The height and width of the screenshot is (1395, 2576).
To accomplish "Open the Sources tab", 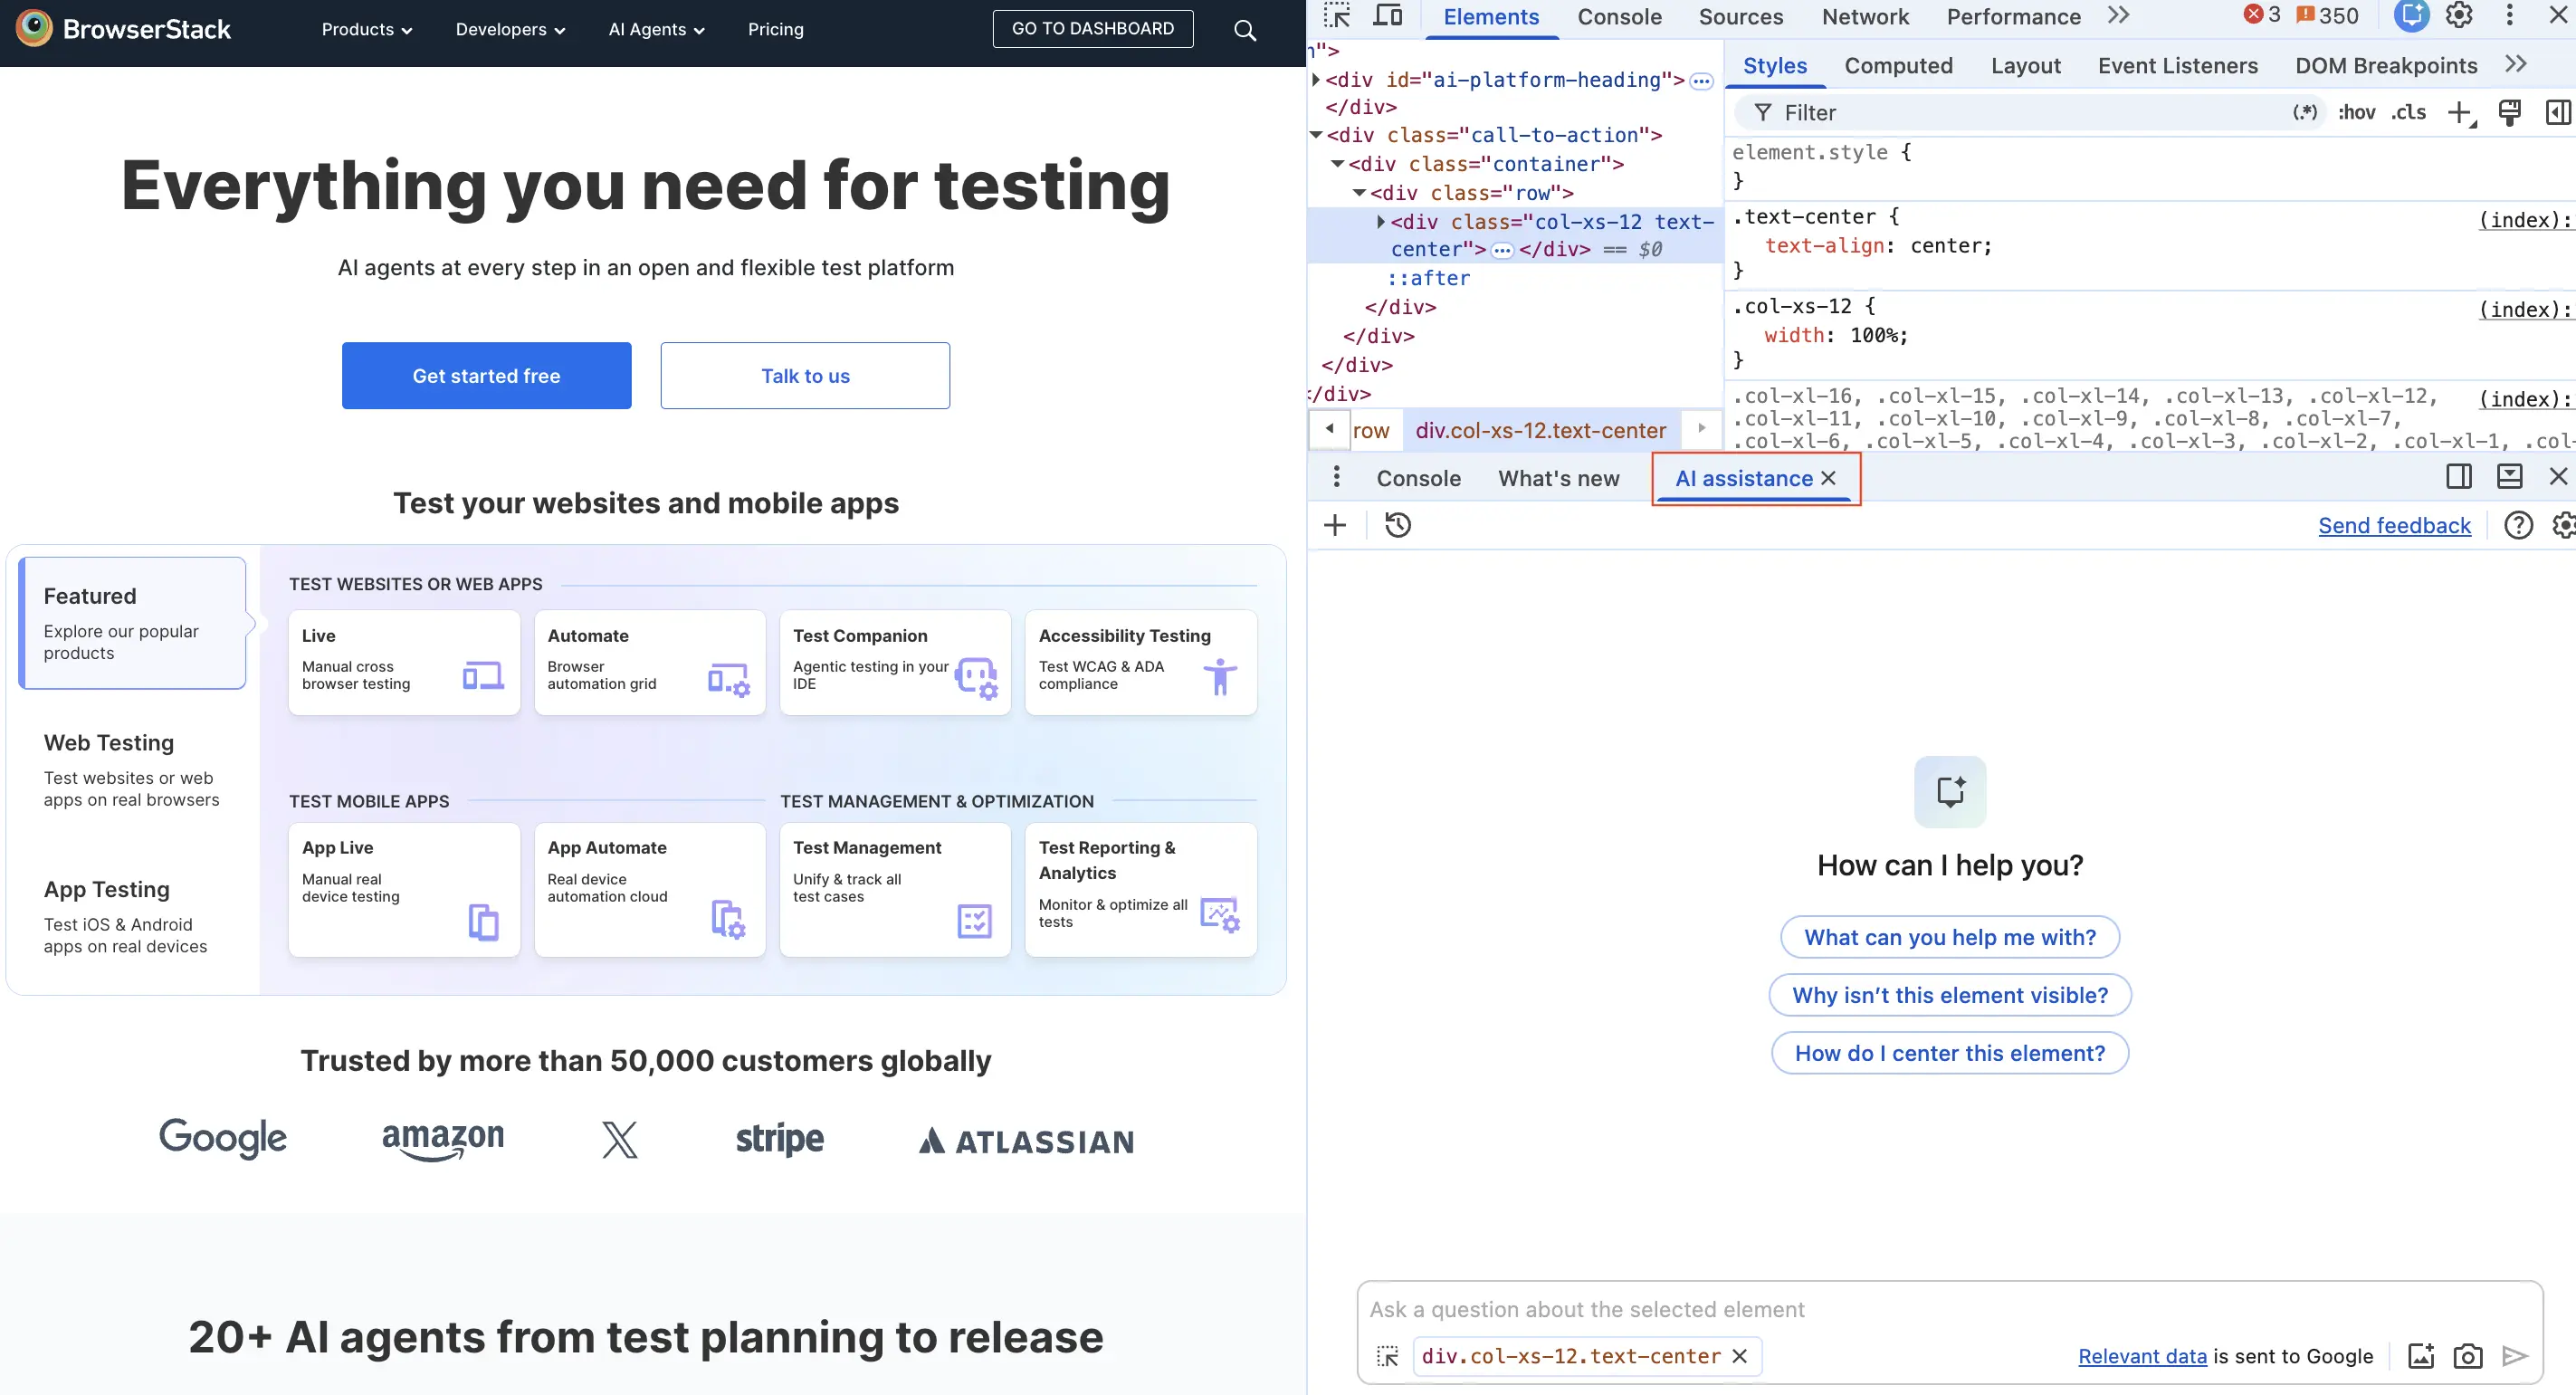I will click(x=1740, y=17).
